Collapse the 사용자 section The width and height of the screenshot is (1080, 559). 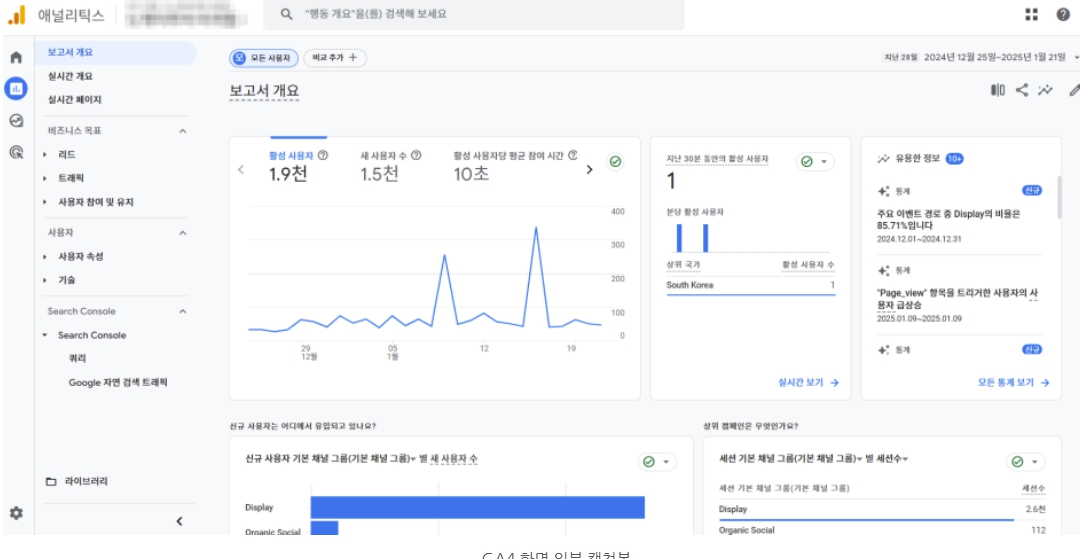[x=183, y=233]
